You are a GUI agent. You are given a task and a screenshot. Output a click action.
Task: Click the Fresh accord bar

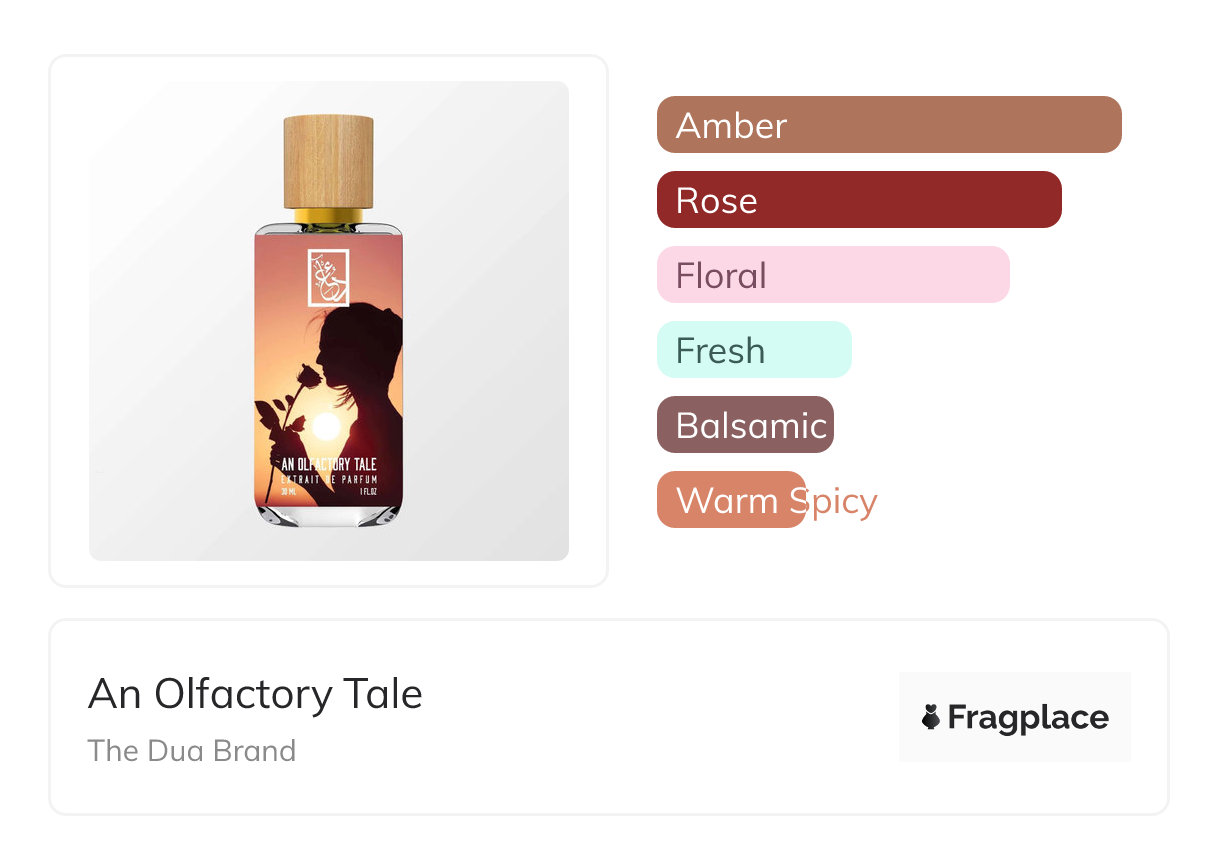[754, 350]
